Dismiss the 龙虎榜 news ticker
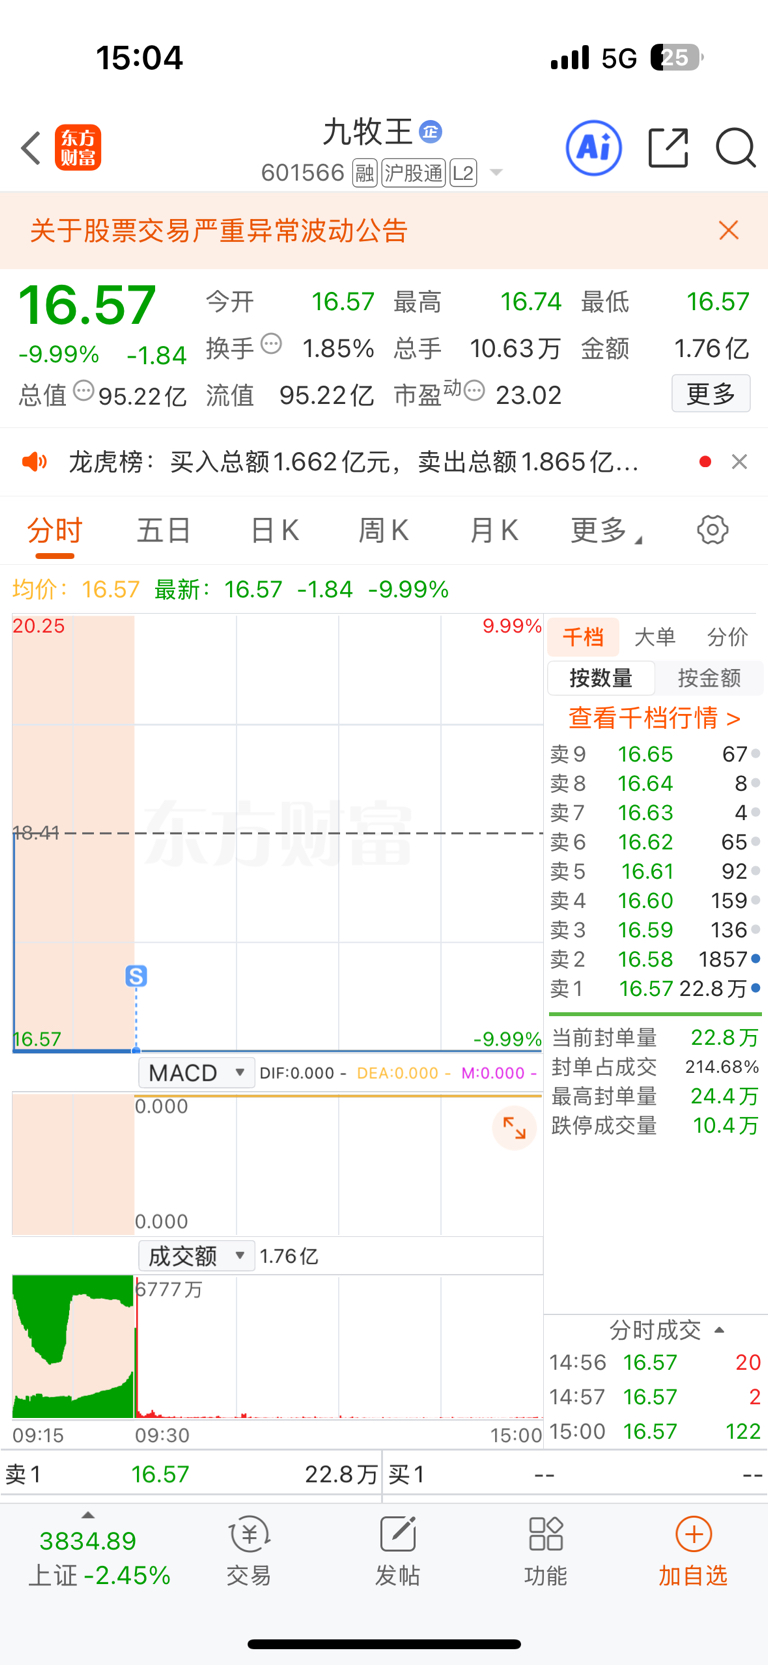Screen dimensions: 769x1665 tap(739, 461)
